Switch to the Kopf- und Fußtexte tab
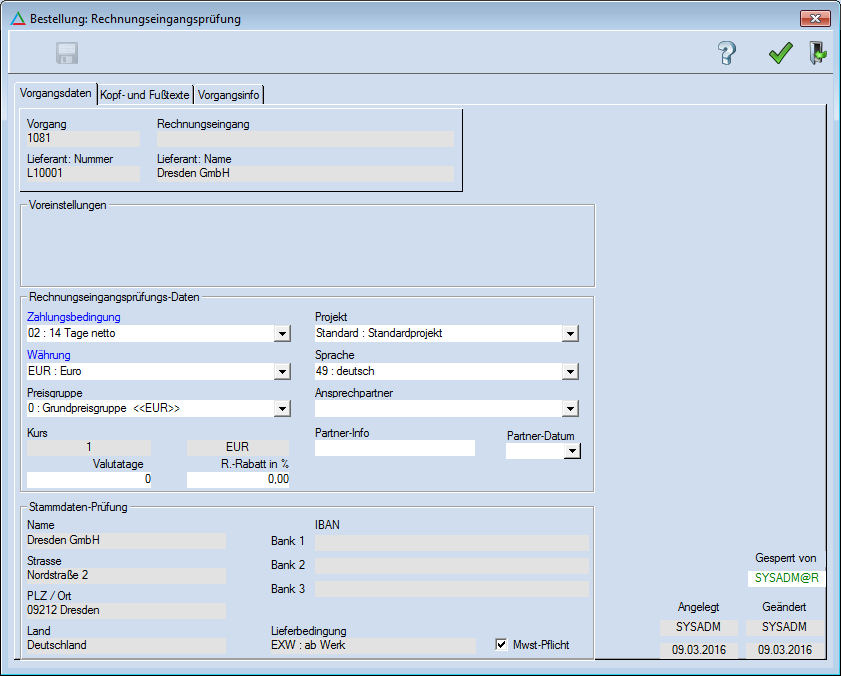Image resolution: width=841 pixels, height=676 pixels. [145, 95]
